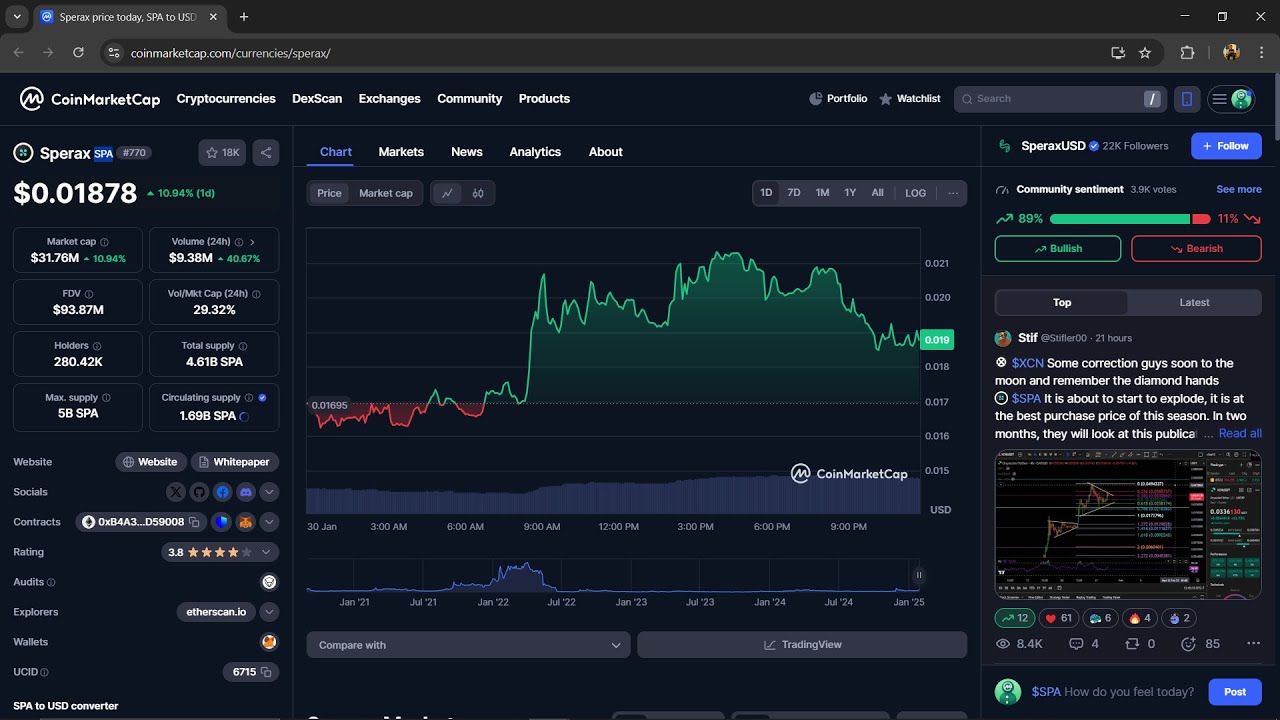Click the CoinMarketCap search field
This screenshot has width=1280, height=720.
point(1060,99)
